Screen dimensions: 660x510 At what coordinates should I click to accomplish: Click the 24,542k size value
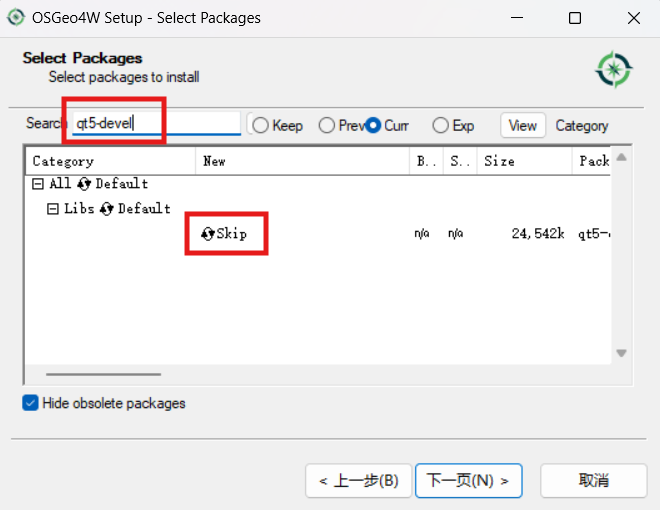pyautogui.click(x=538, y=234)
